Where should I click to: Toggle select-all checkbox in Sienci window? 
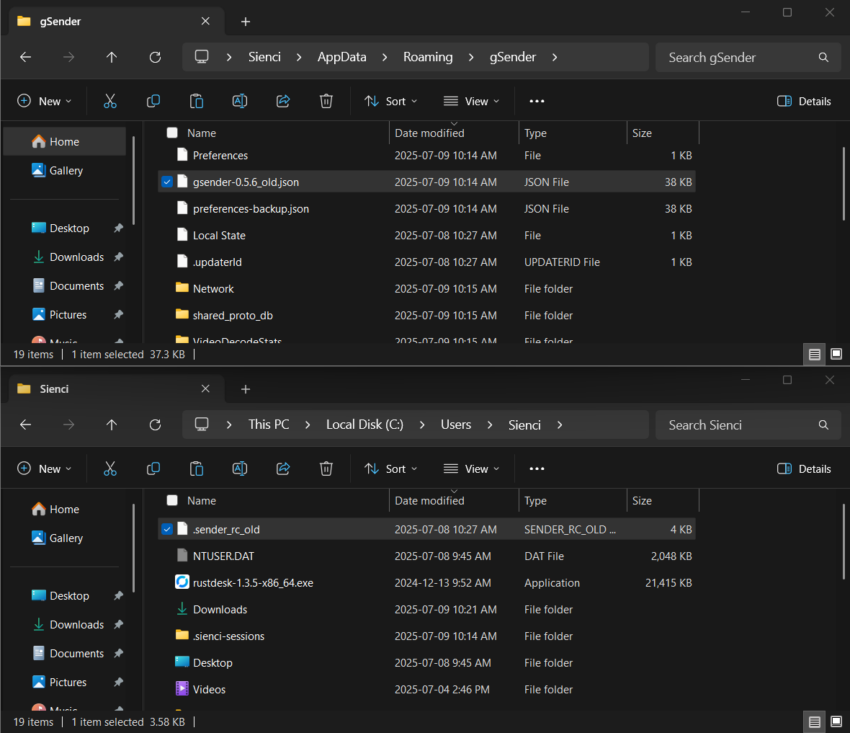(172, 500)
